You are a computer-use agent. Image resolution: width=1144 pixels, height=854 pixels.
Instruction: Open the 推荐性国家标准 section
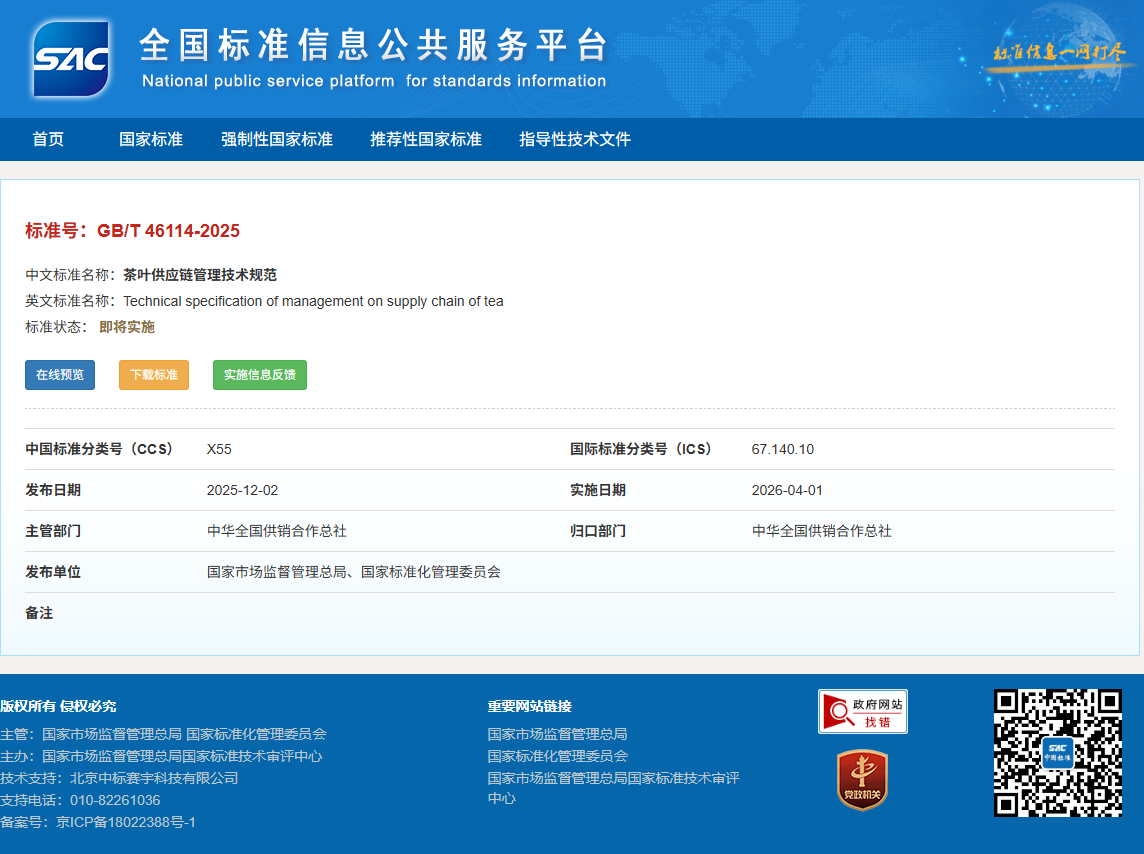[x=425, y=140]
